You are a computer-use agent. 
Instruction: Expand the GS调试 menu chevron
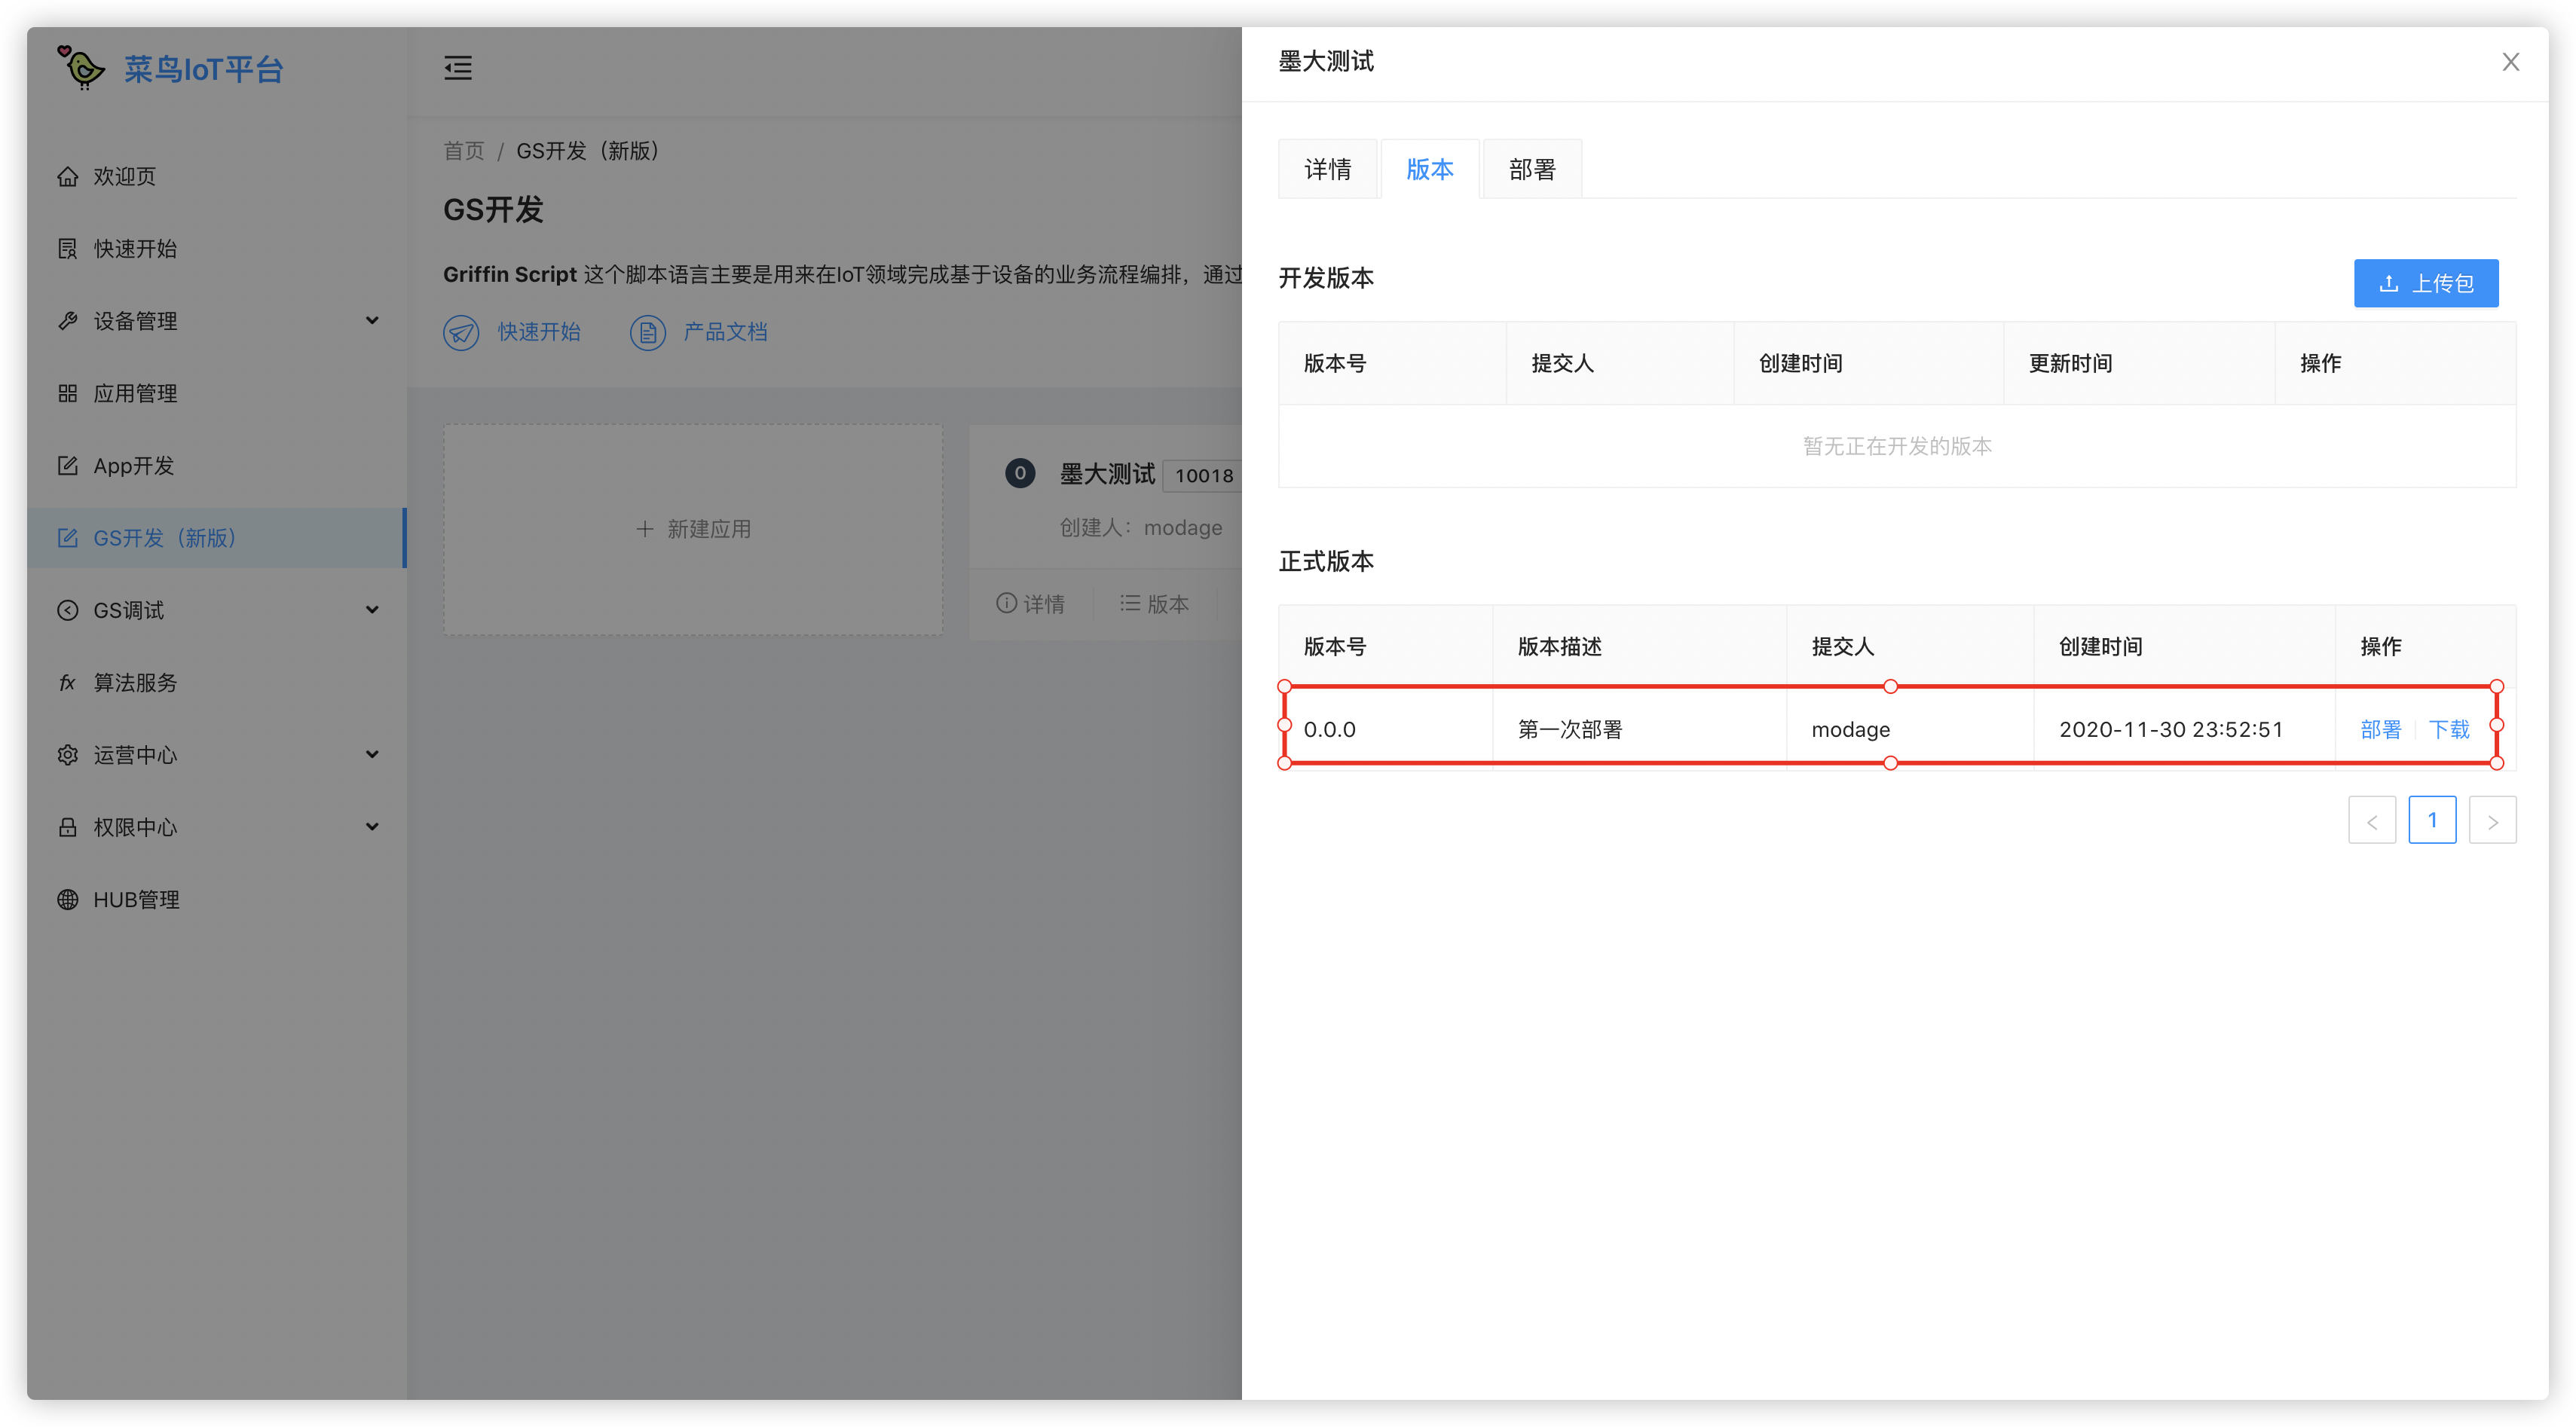click(372, 610)
